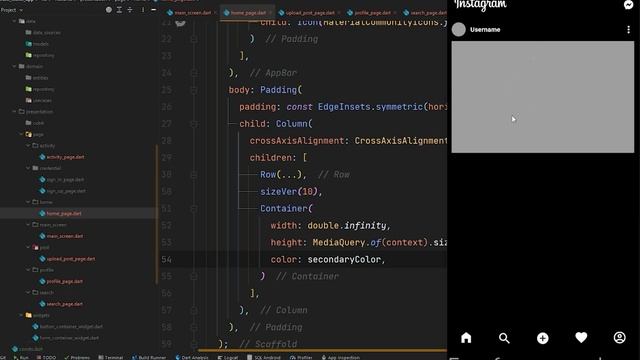Open the messenger icon beside Instagram logo

coord(628,4)
